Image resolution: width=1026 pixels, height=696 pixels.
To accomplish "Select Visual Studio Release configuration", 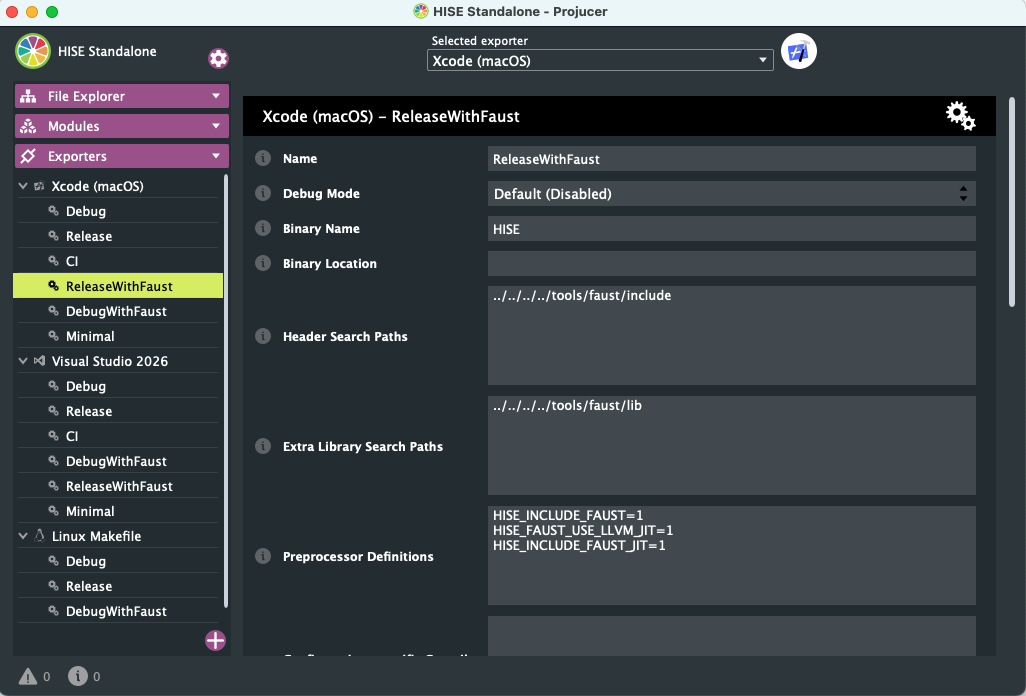I will (x=118, y=411).
